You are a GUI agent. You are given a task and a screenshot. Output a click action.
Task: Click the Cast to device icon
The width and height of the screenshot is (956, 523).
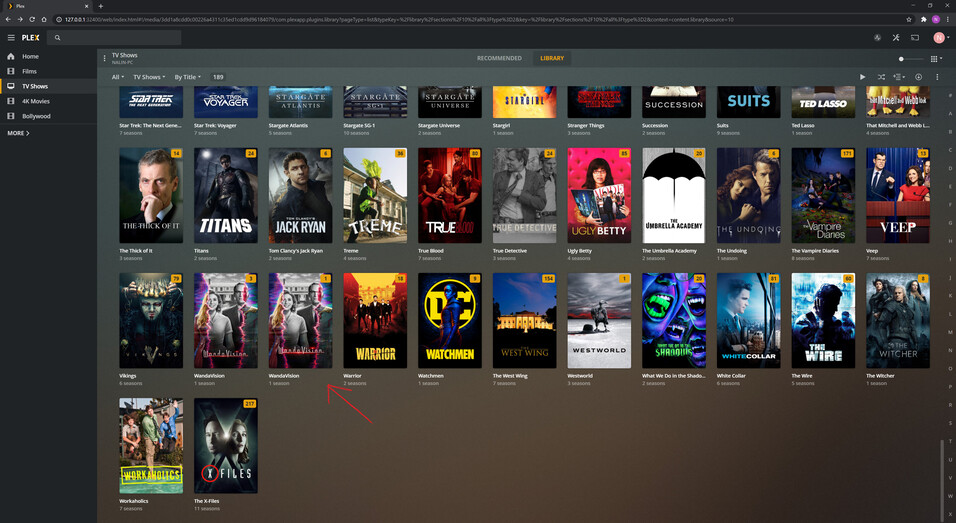(x=915, y=38)
